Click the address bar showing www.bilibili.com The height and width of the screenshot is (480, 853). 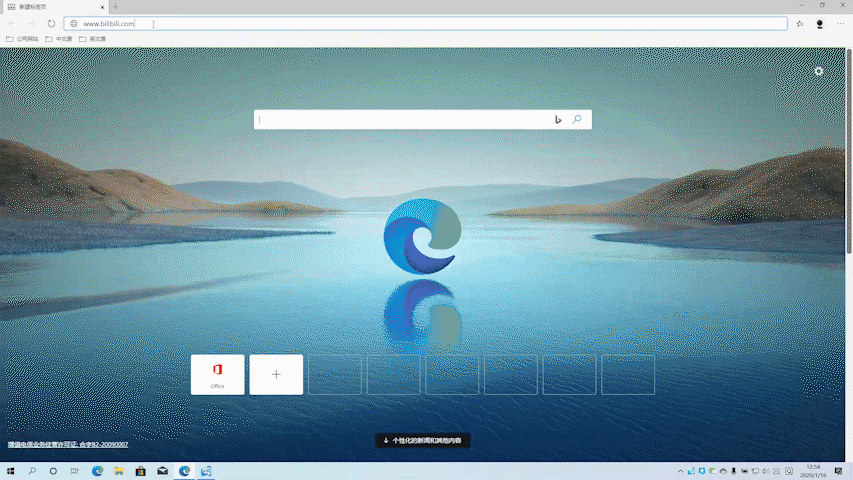(x=425, y=23)
